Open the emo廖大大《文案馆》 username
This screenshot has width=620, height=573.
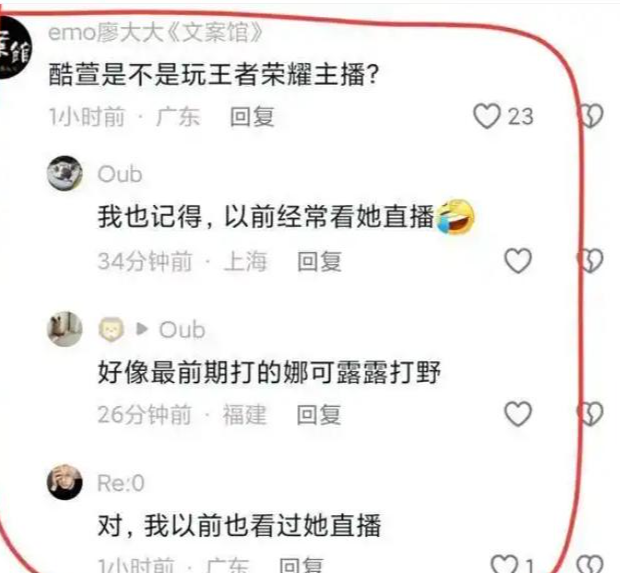(x=155, y=32)
